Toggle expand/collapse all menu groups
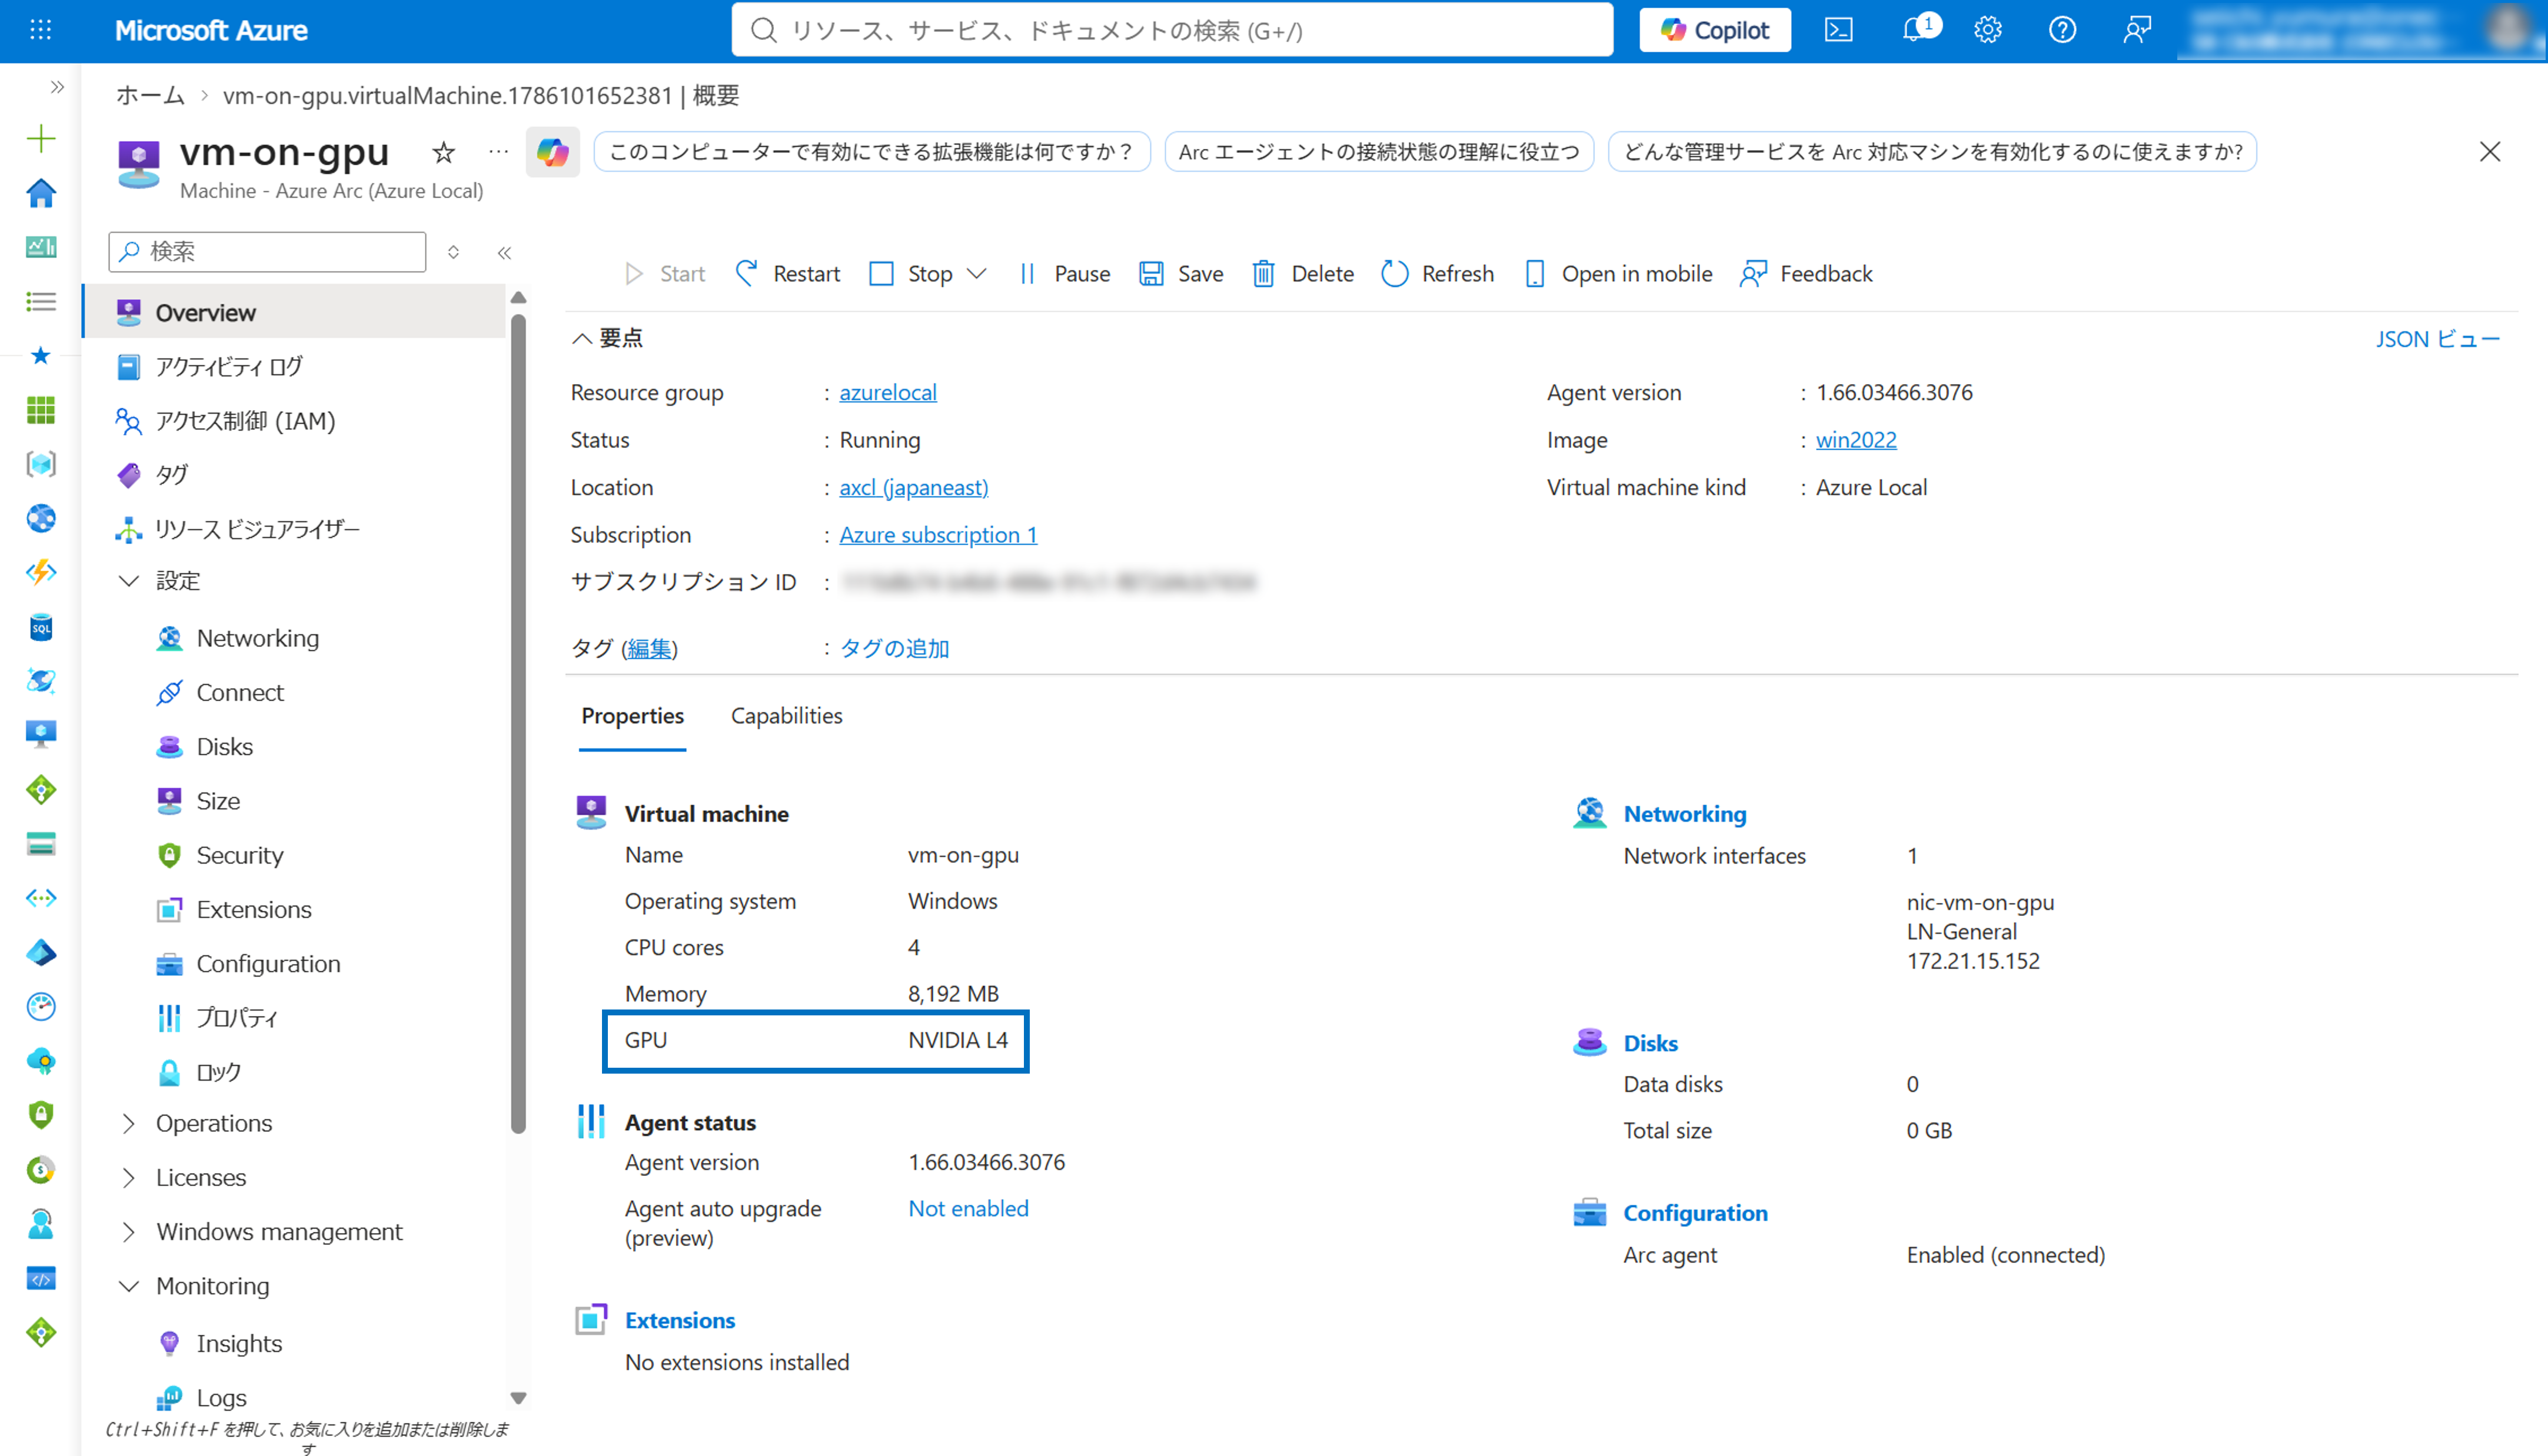The image size is (2548, 1456). [453, 252]
